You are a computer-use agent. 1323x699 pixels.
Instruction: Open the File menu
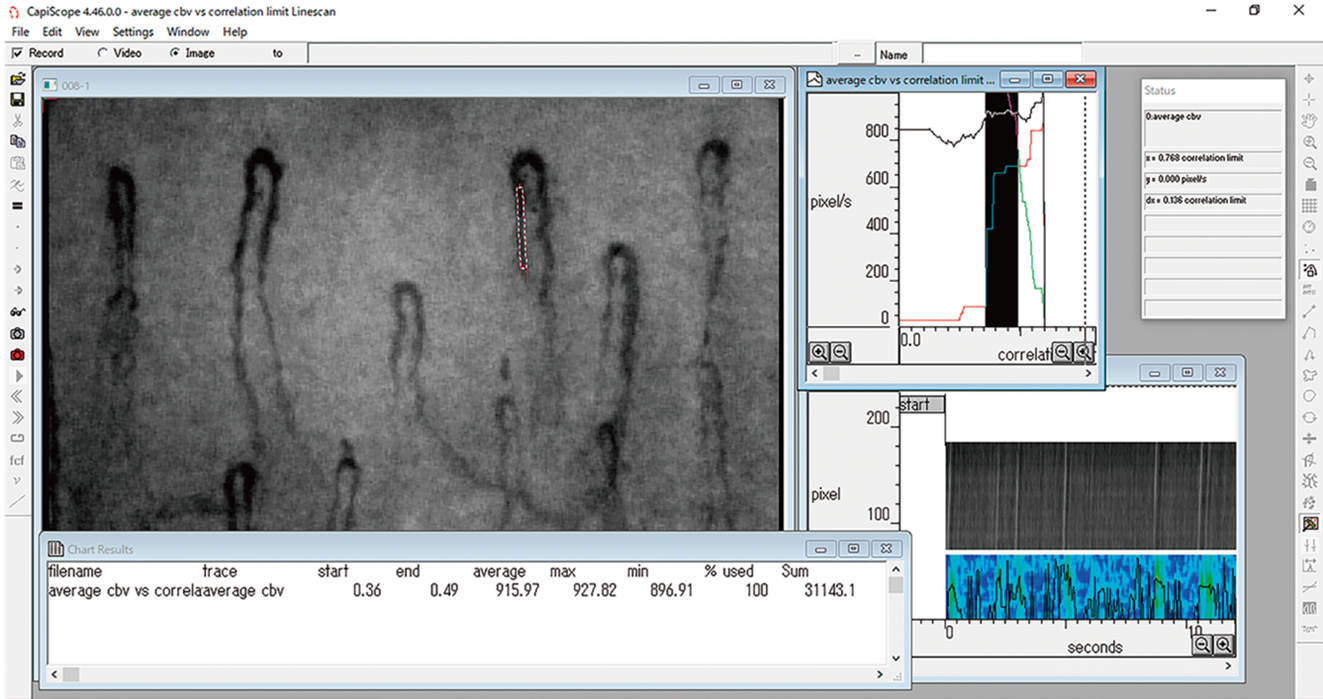(x=20, y=32)
